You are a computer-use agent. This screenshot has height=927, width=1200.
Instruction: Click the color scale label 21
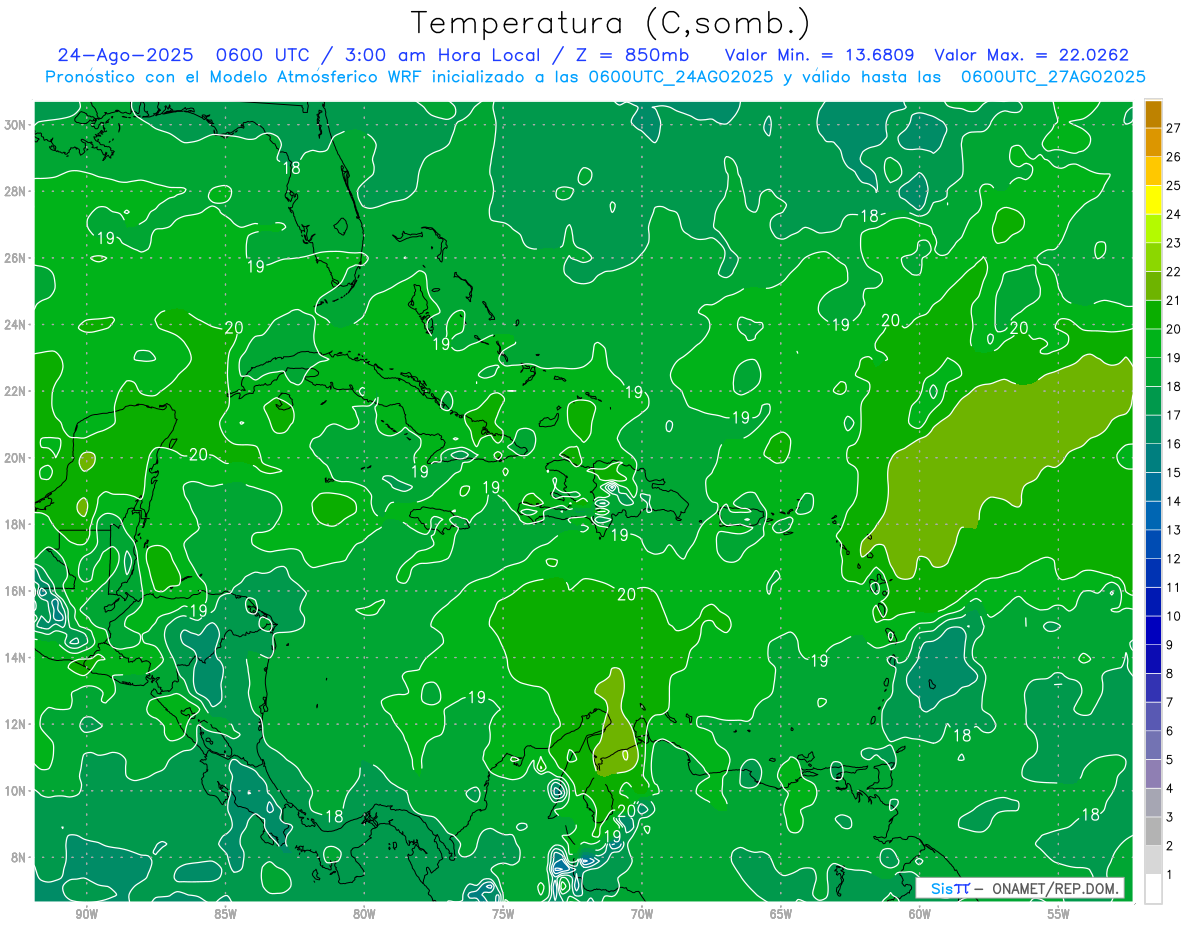click(x=1173, y=300)
